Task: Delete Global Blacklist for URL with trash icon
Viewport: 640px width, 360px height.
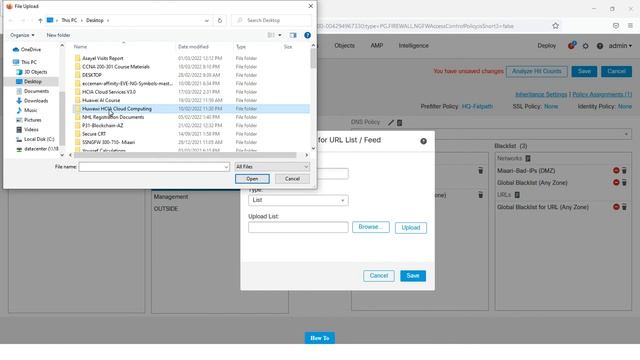Action: (x=624, y=207)
